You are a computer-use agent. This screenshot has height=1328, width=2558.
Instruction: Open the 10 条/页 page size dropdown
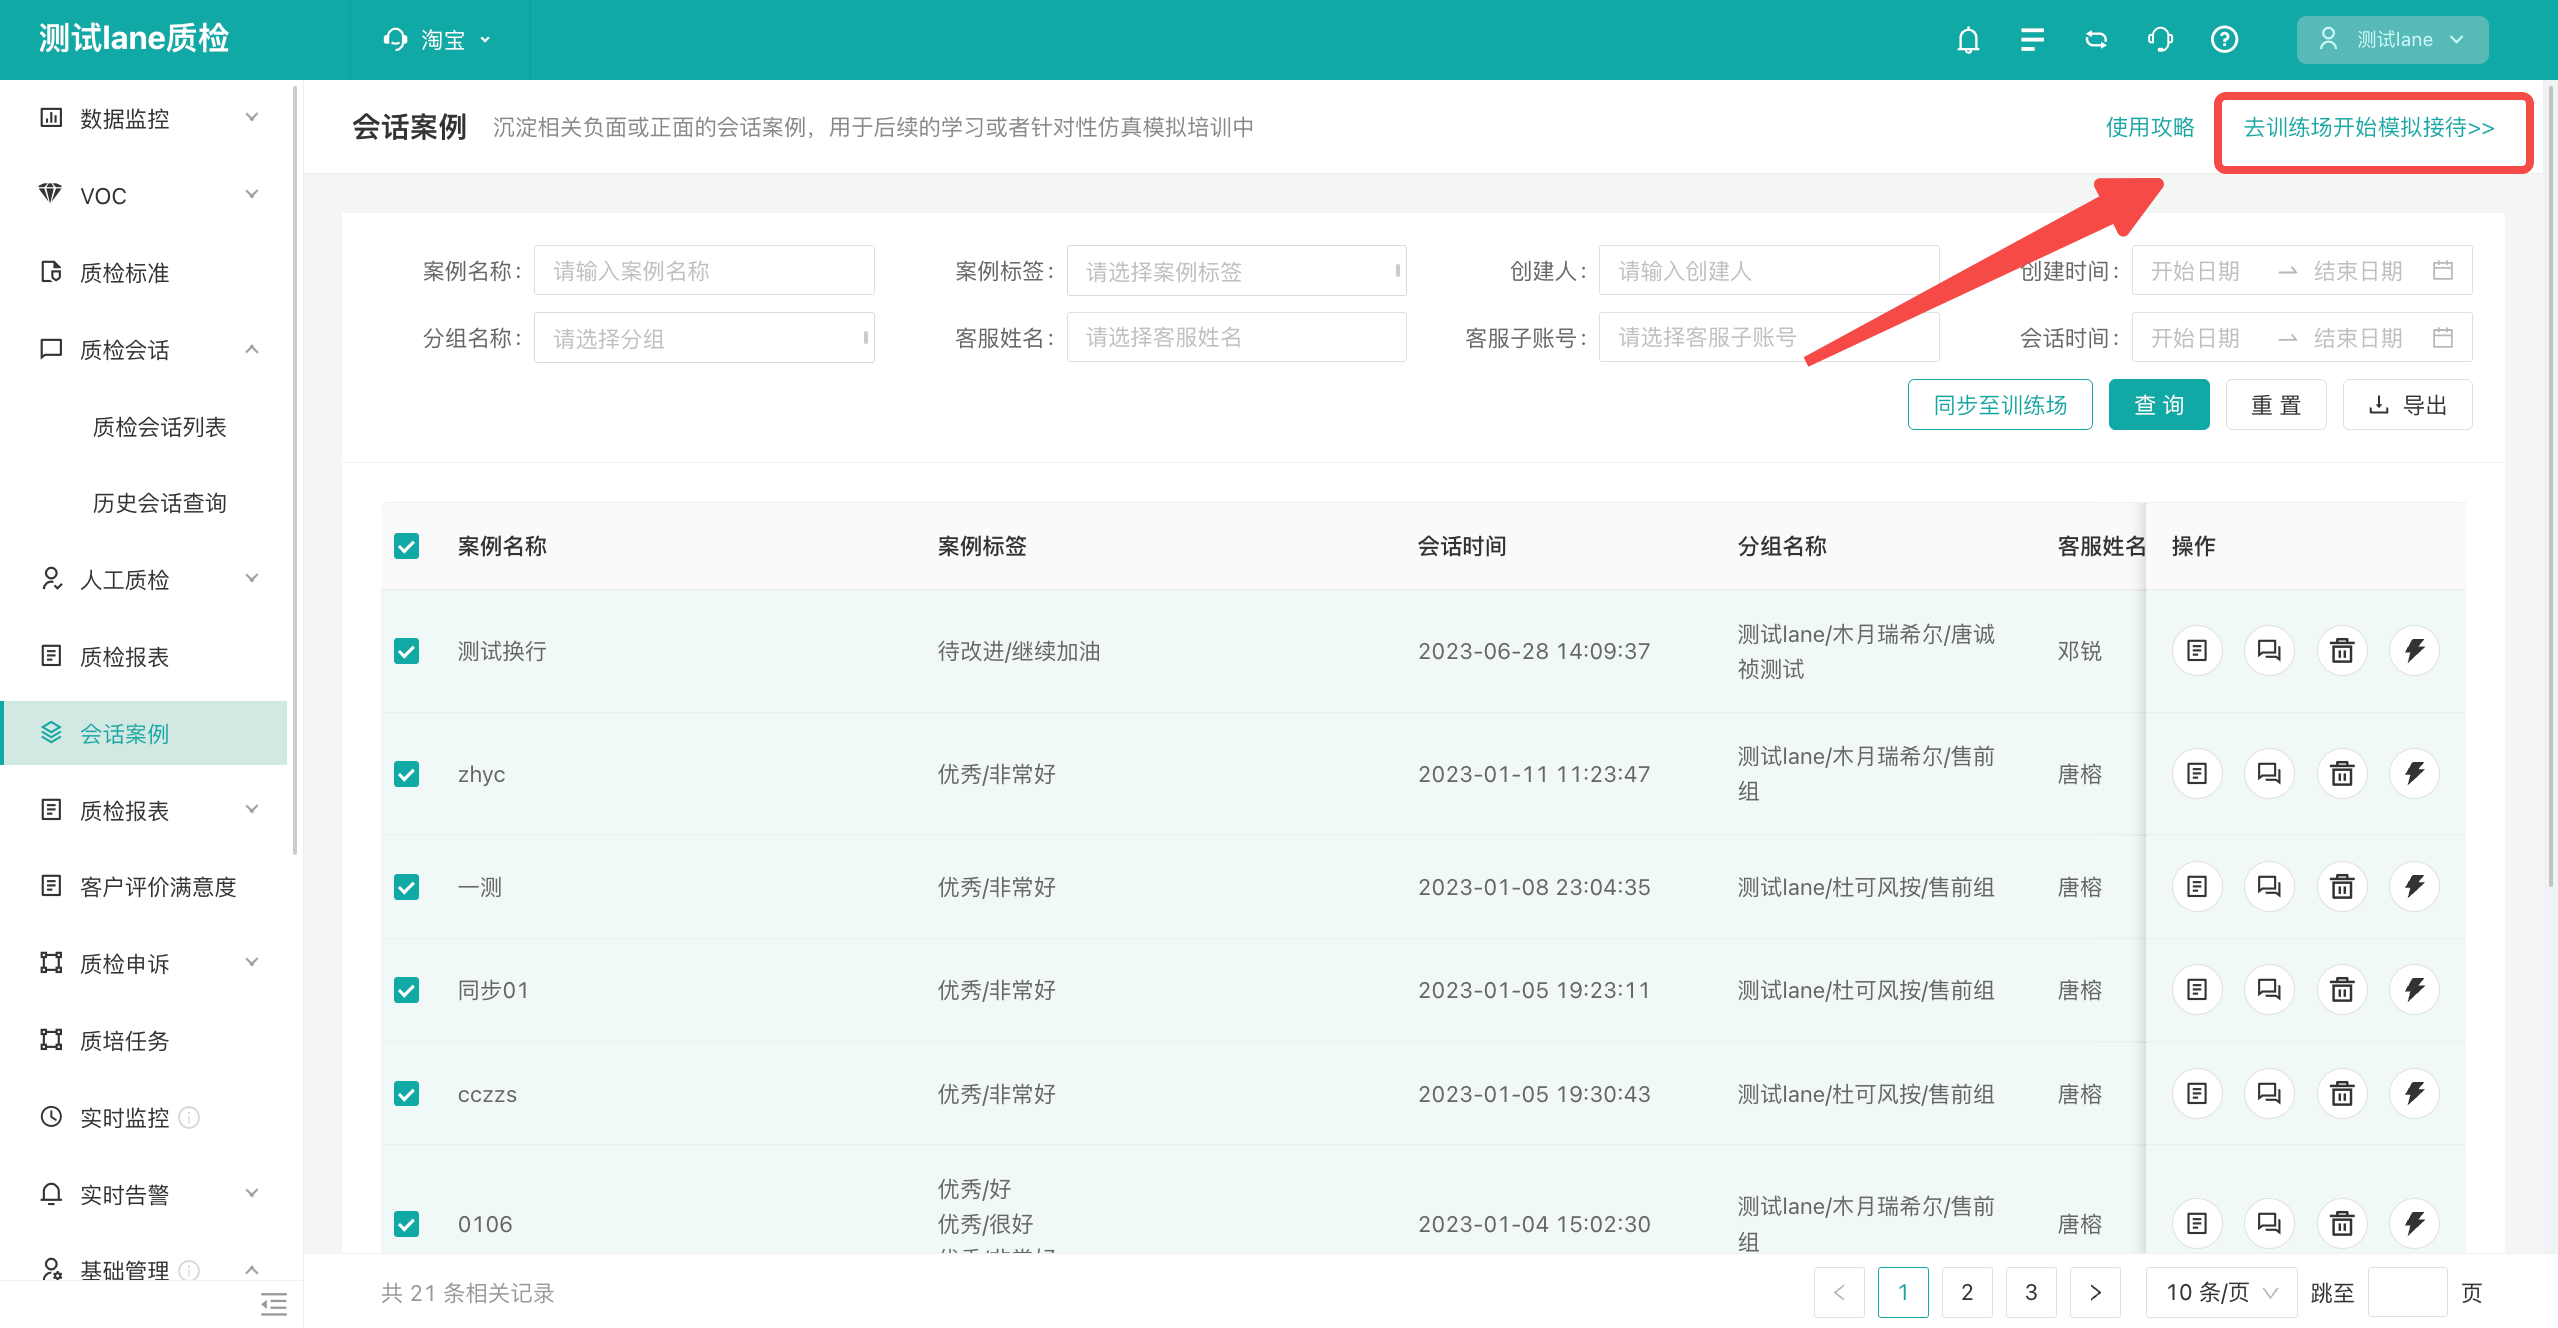pos(2221,1293)
